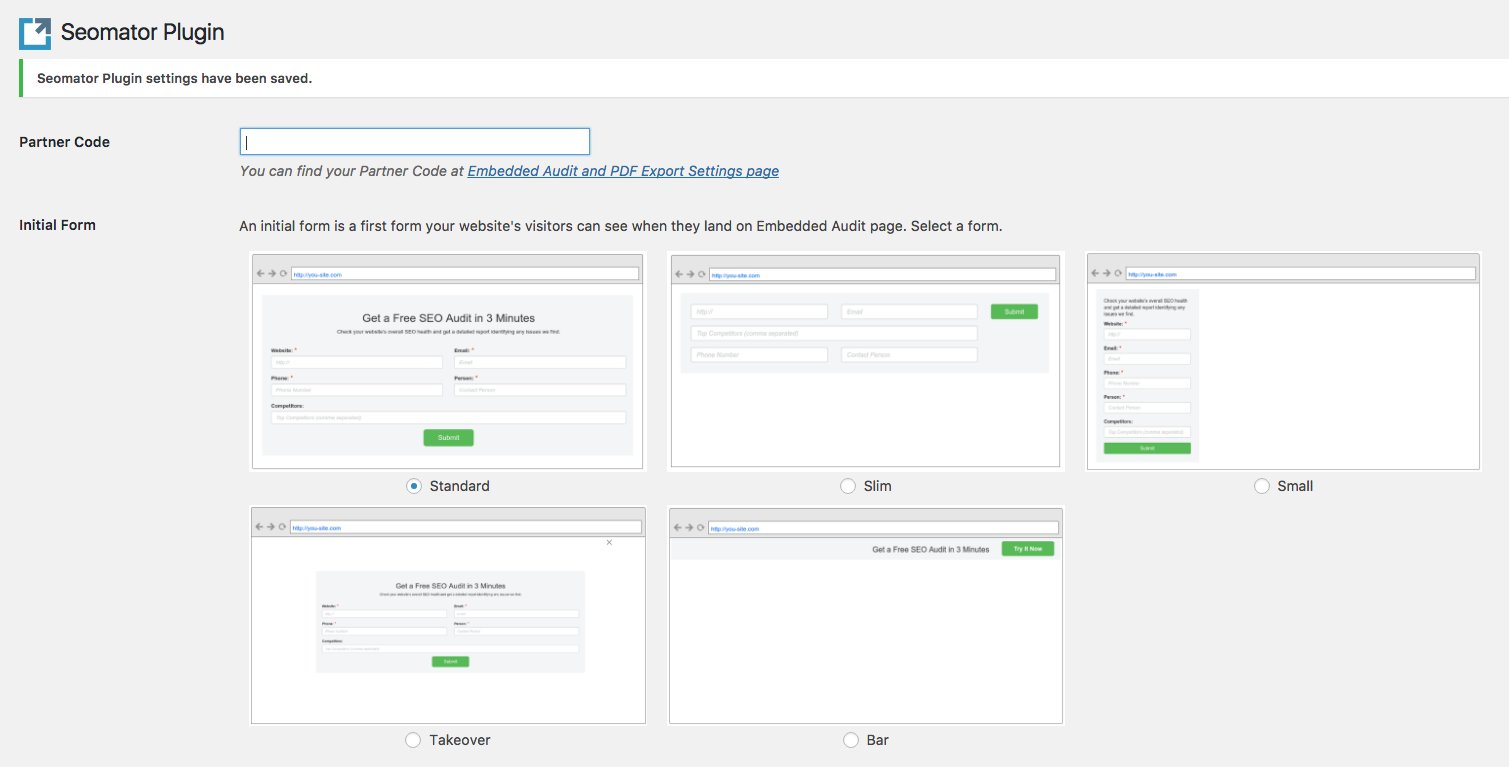Select the Slim form radio button
This screenshot has height=767, width=1509.
point(848,486)
